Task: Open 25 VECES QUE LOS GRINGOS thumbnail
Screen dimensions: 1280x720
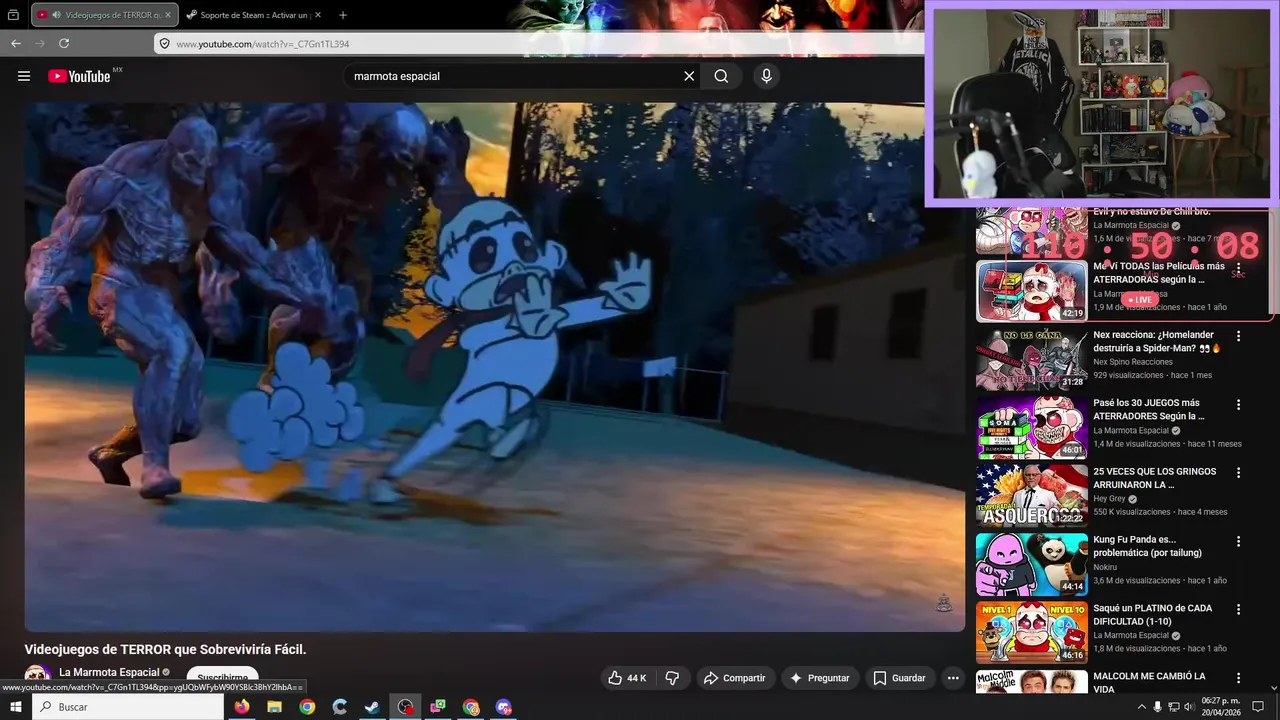Action: [x=1031, y=495]
